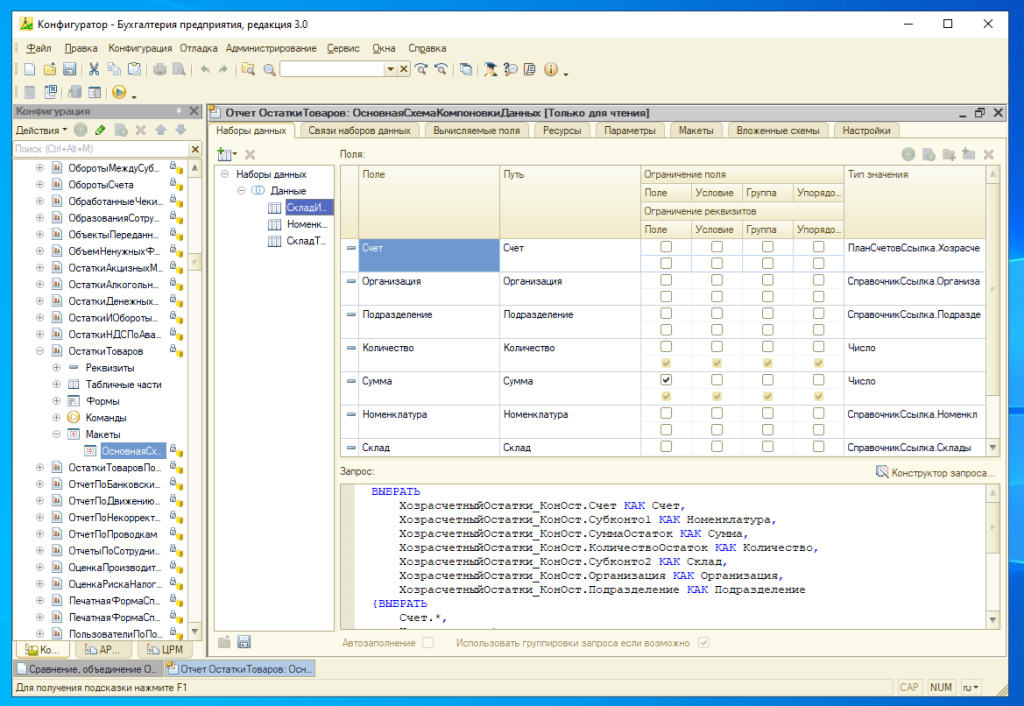1024x706 pixels.
Task: Start debugging with the orange play icon
Action: pyautogui.click(x=119, y=92)
